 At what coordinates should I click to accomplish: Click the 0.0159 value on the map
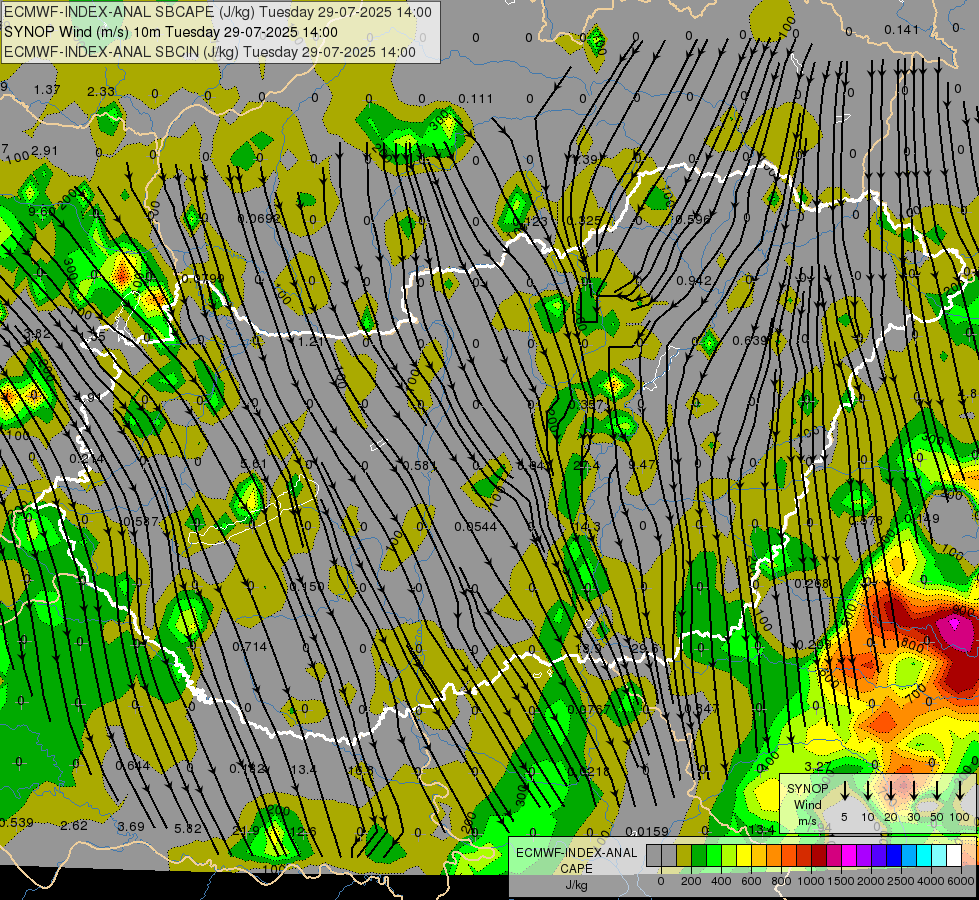[x=647, y=831]
